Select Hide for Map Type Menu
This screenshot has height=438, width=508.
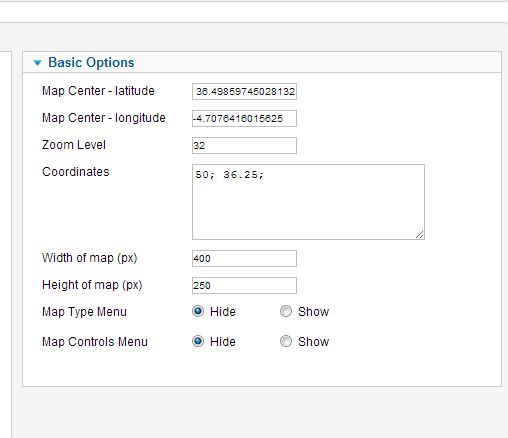pos(198,311)
